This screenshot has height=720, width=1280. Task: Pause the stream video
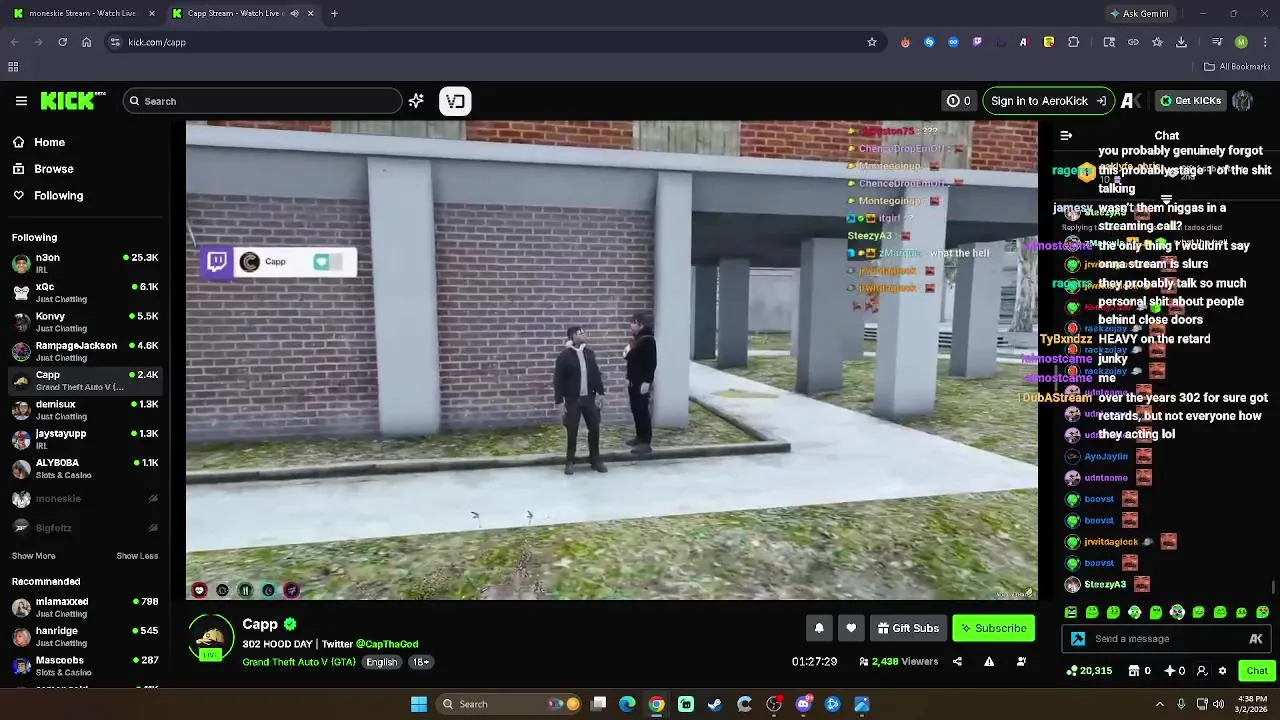click(245, 590)
